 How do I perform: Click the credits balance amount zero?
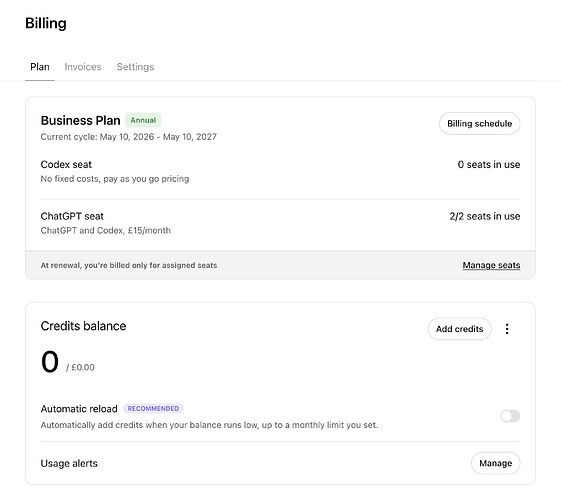(x=50, y=362)
